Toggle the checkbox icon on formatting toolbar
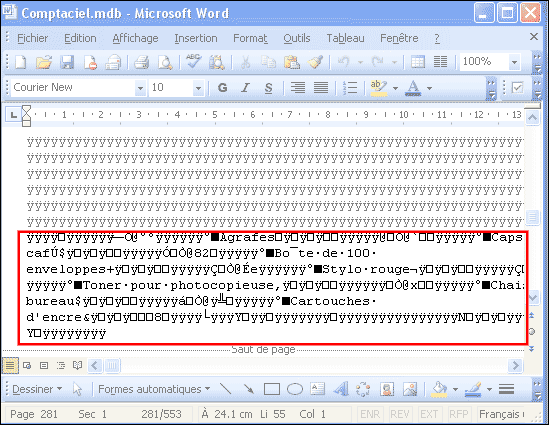 point(517,88)
